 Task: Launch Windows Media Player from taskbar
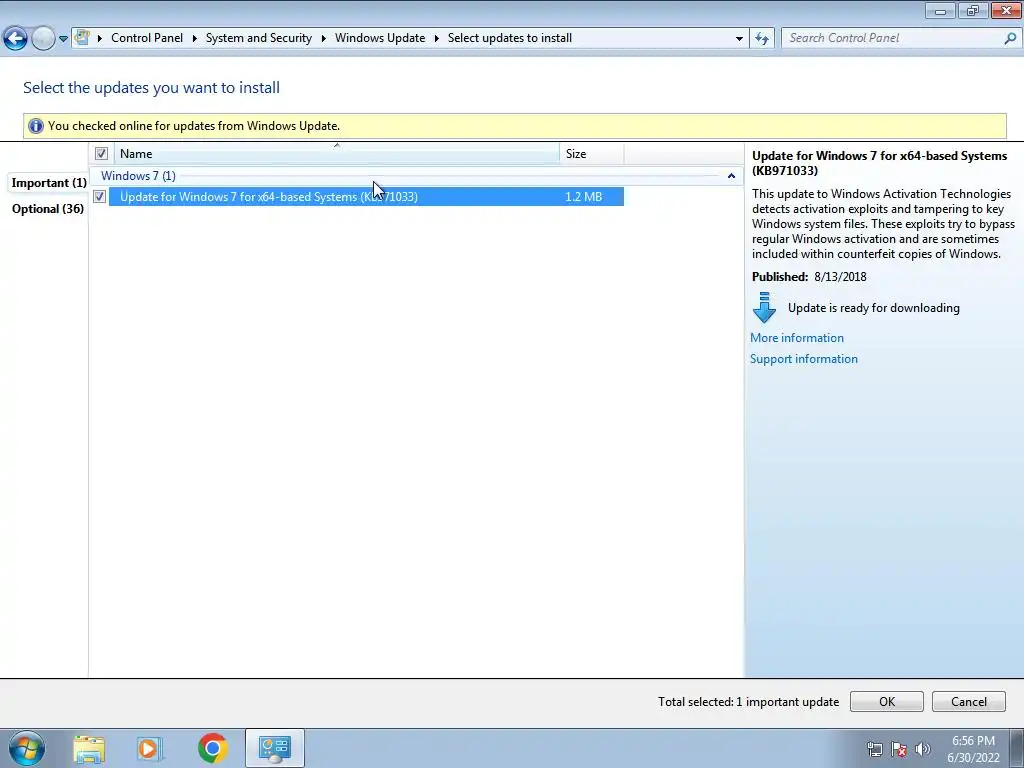click(149, 748)
